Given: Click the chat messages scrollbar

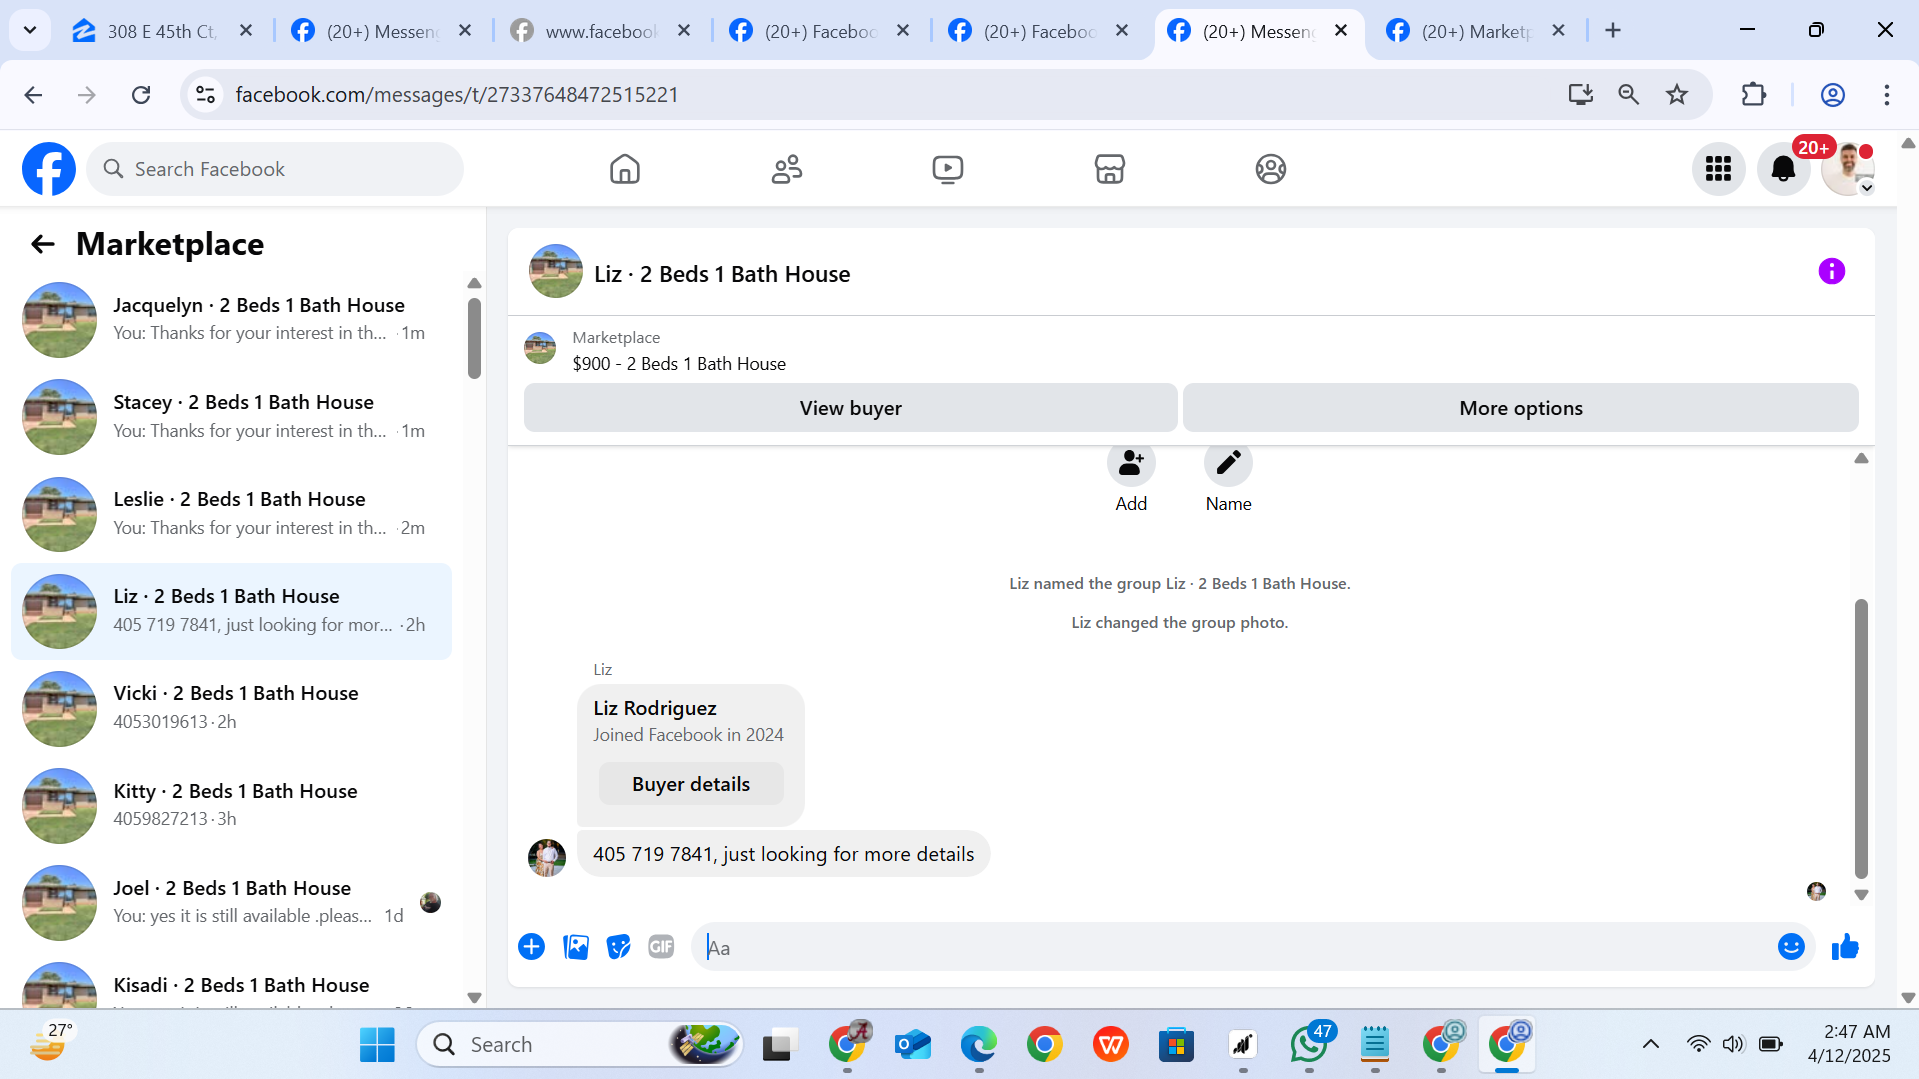Looking at the screenshot, I should coord(1861,738).
